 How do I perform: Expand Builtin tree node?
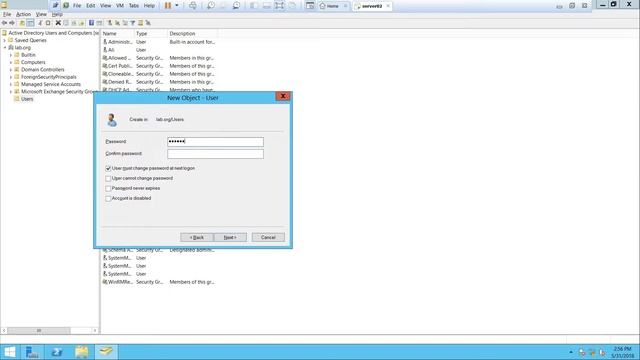point(11,55)
